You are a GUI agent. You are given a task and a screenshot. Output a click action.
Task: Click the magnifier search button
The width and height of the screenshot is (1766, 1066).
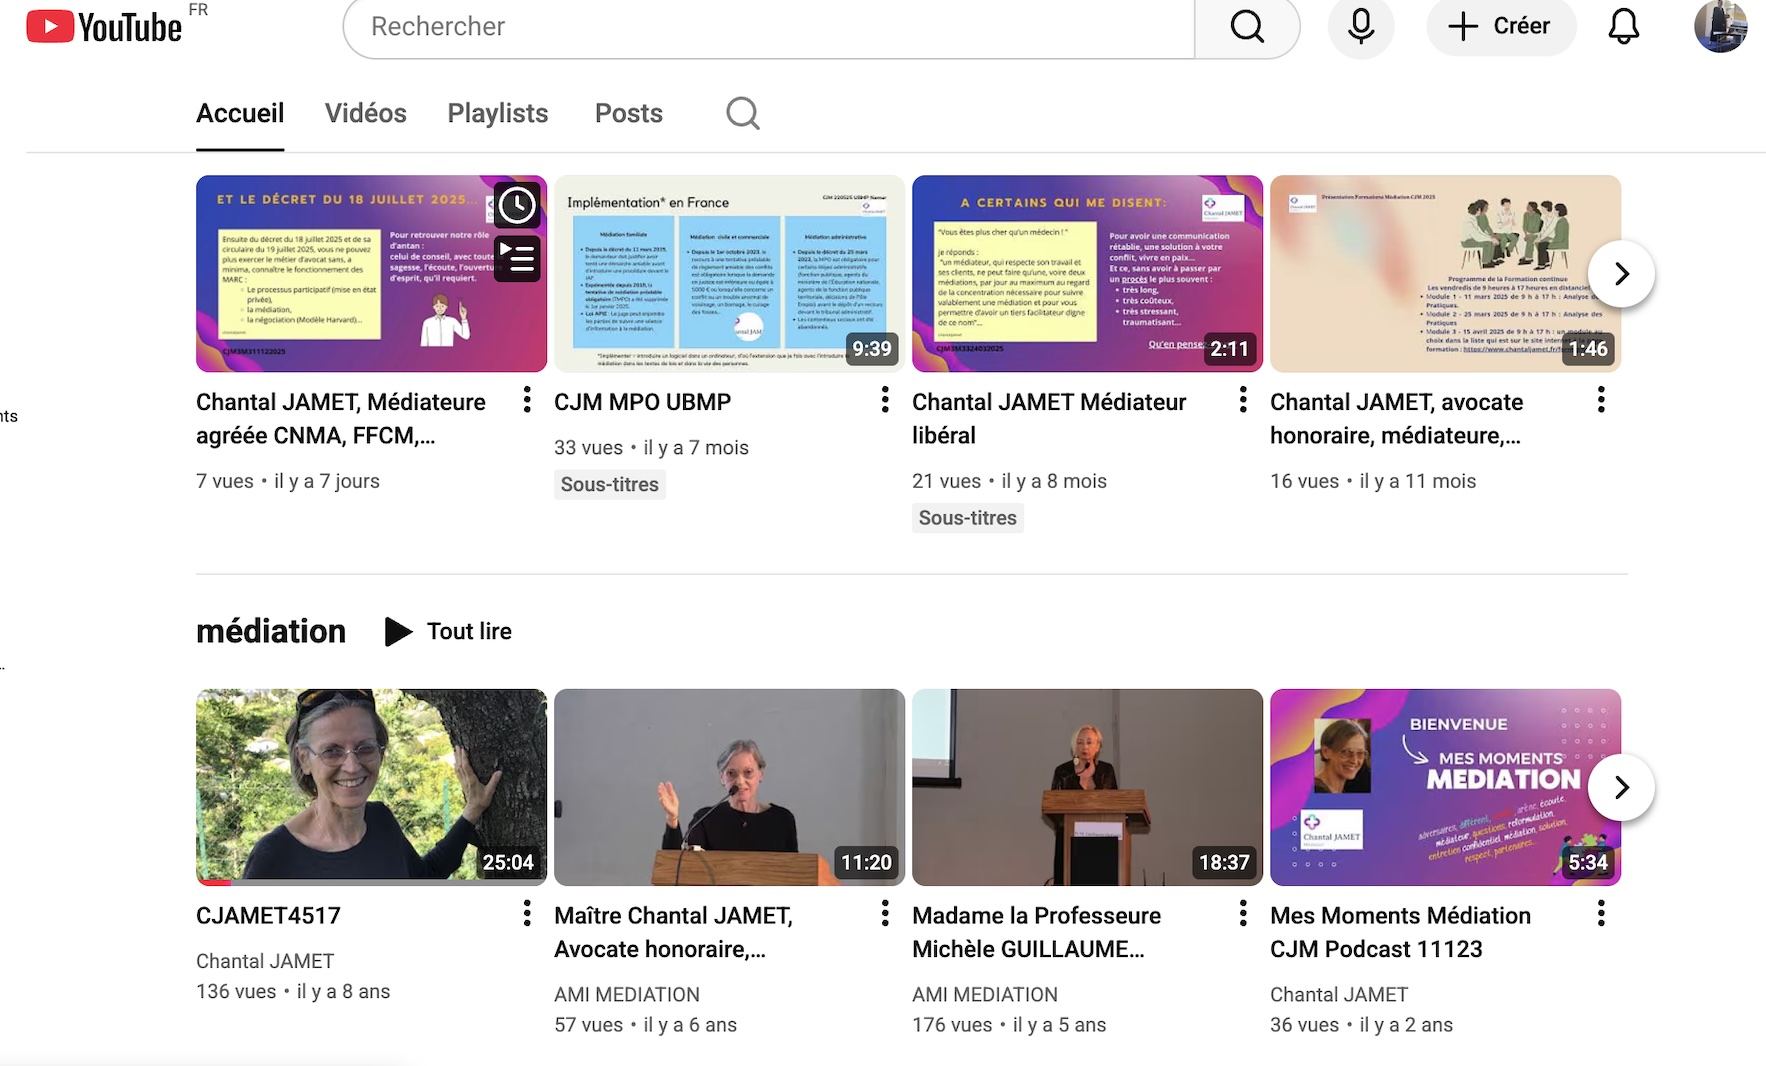click(1246, 27)
